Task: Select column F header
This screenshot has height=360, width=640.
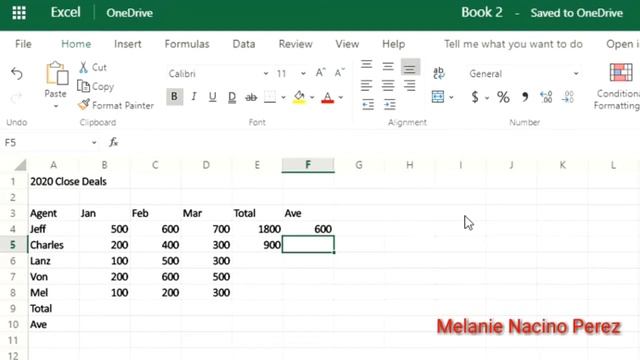Action: 308,165
